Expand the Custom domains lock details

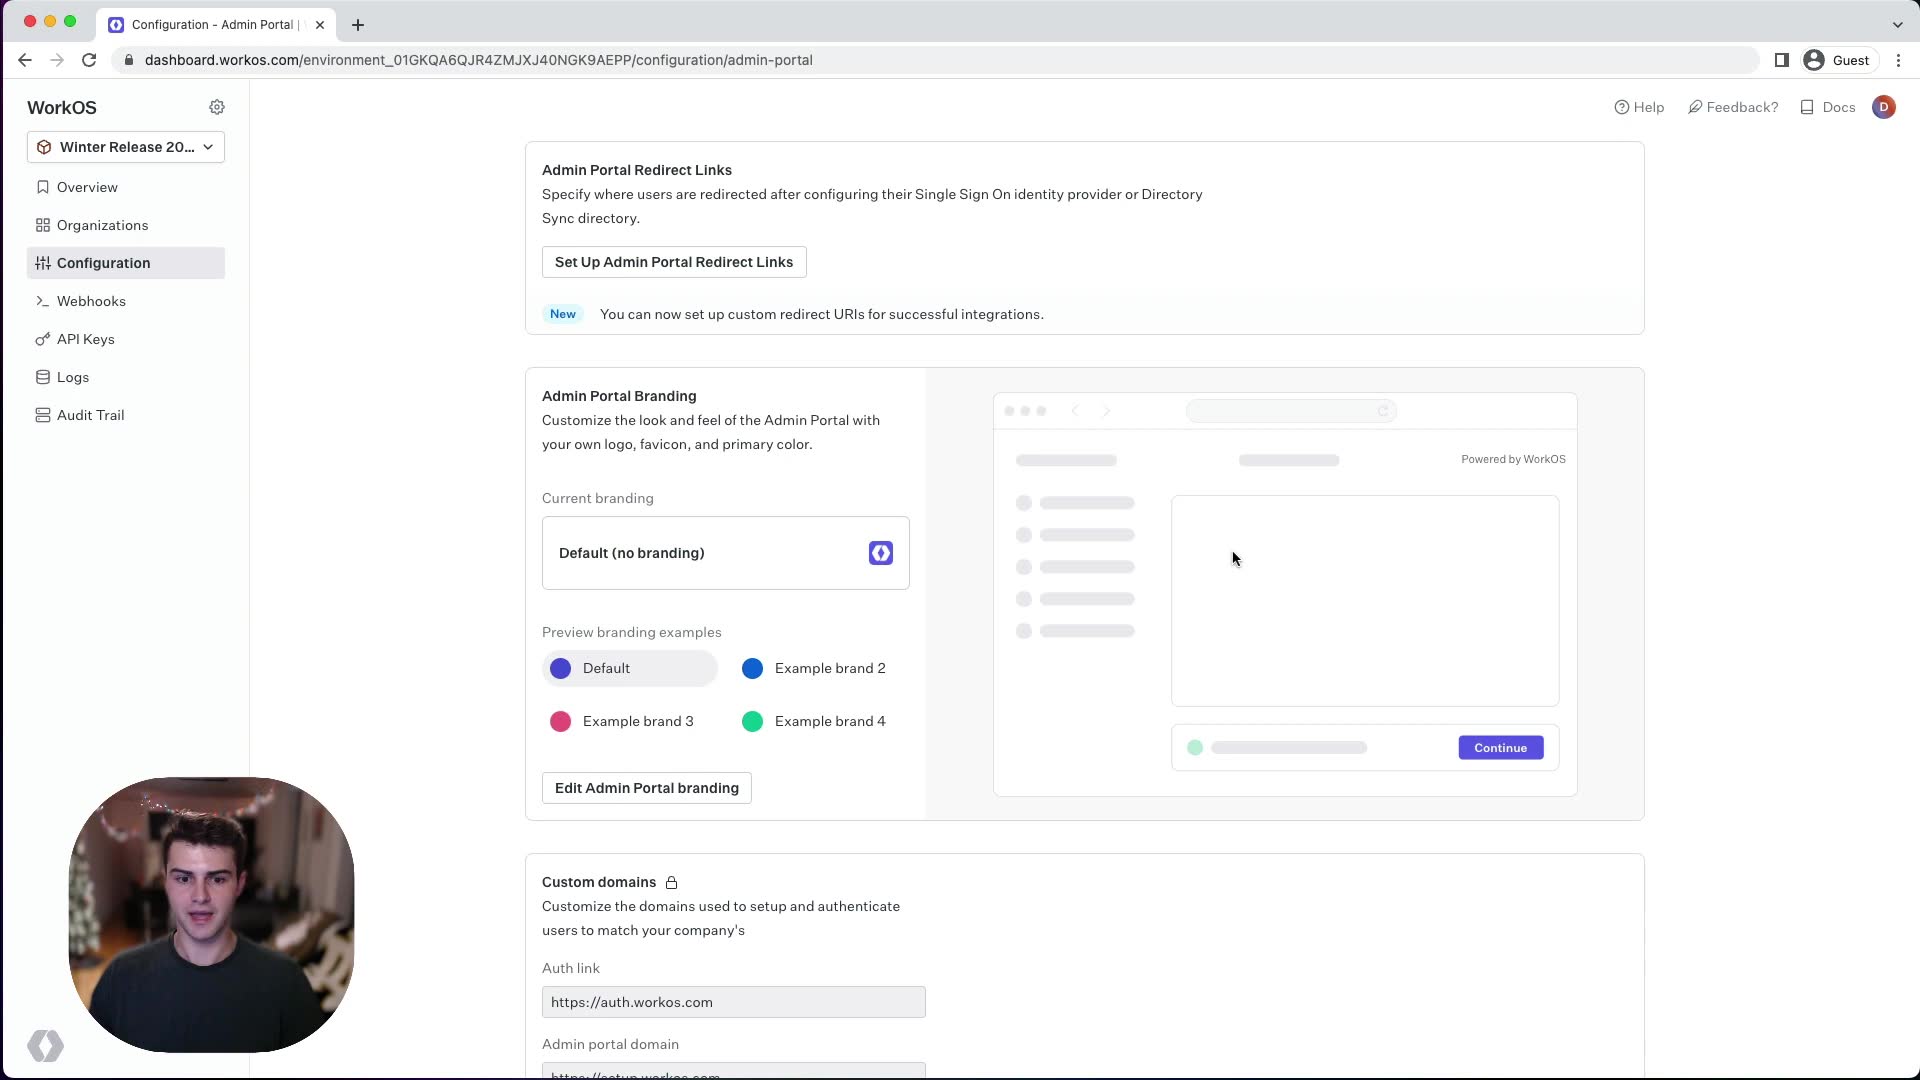tap(671, 882)
